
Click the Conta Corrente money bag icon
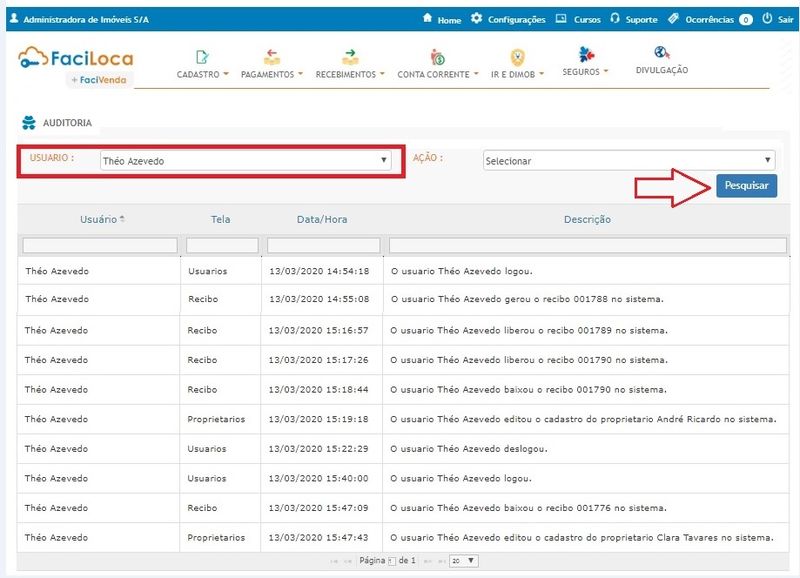(437, 58)
